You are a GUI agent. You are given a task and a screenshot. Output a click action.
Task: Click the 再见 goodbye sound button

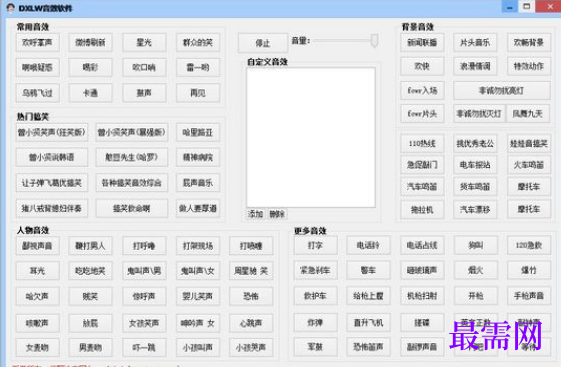197,93
